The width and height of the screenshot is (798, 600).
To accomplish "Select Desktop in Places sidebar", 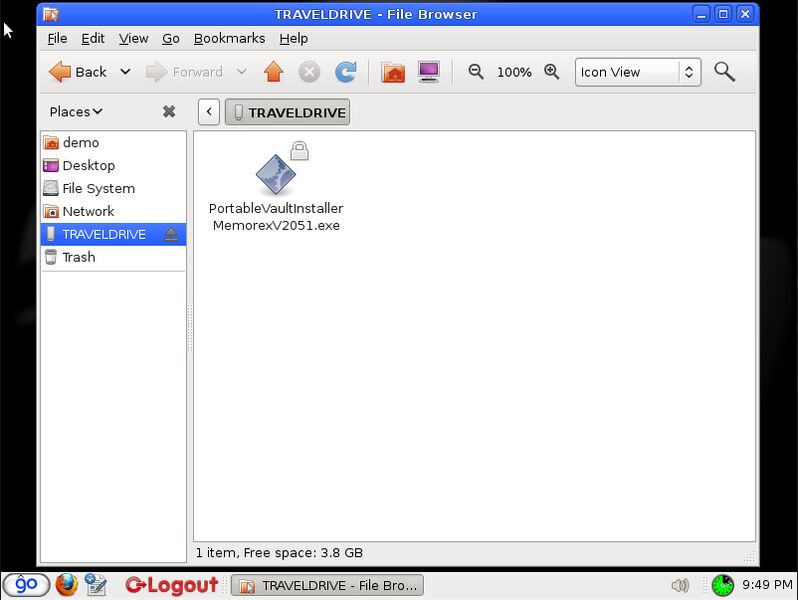I will click(113, 165).
